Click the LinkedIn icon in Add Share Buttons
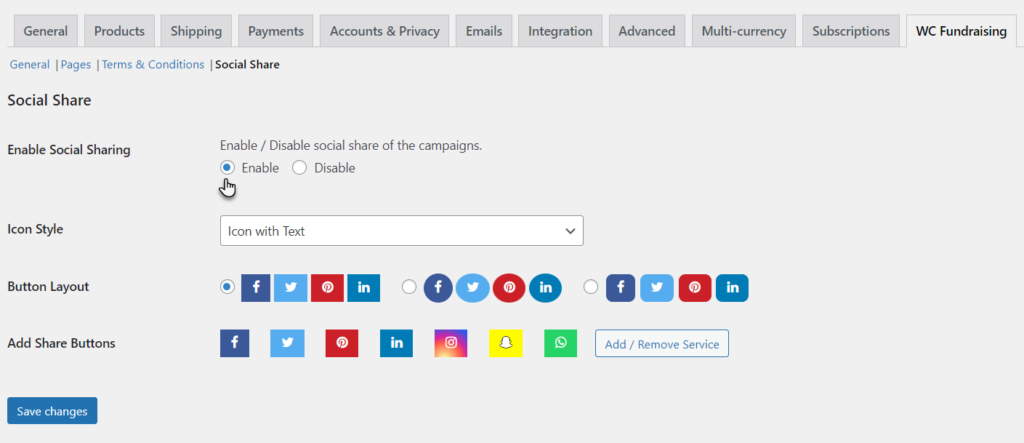The width and height of the screenshot is (1024, 443). [396, 343]
